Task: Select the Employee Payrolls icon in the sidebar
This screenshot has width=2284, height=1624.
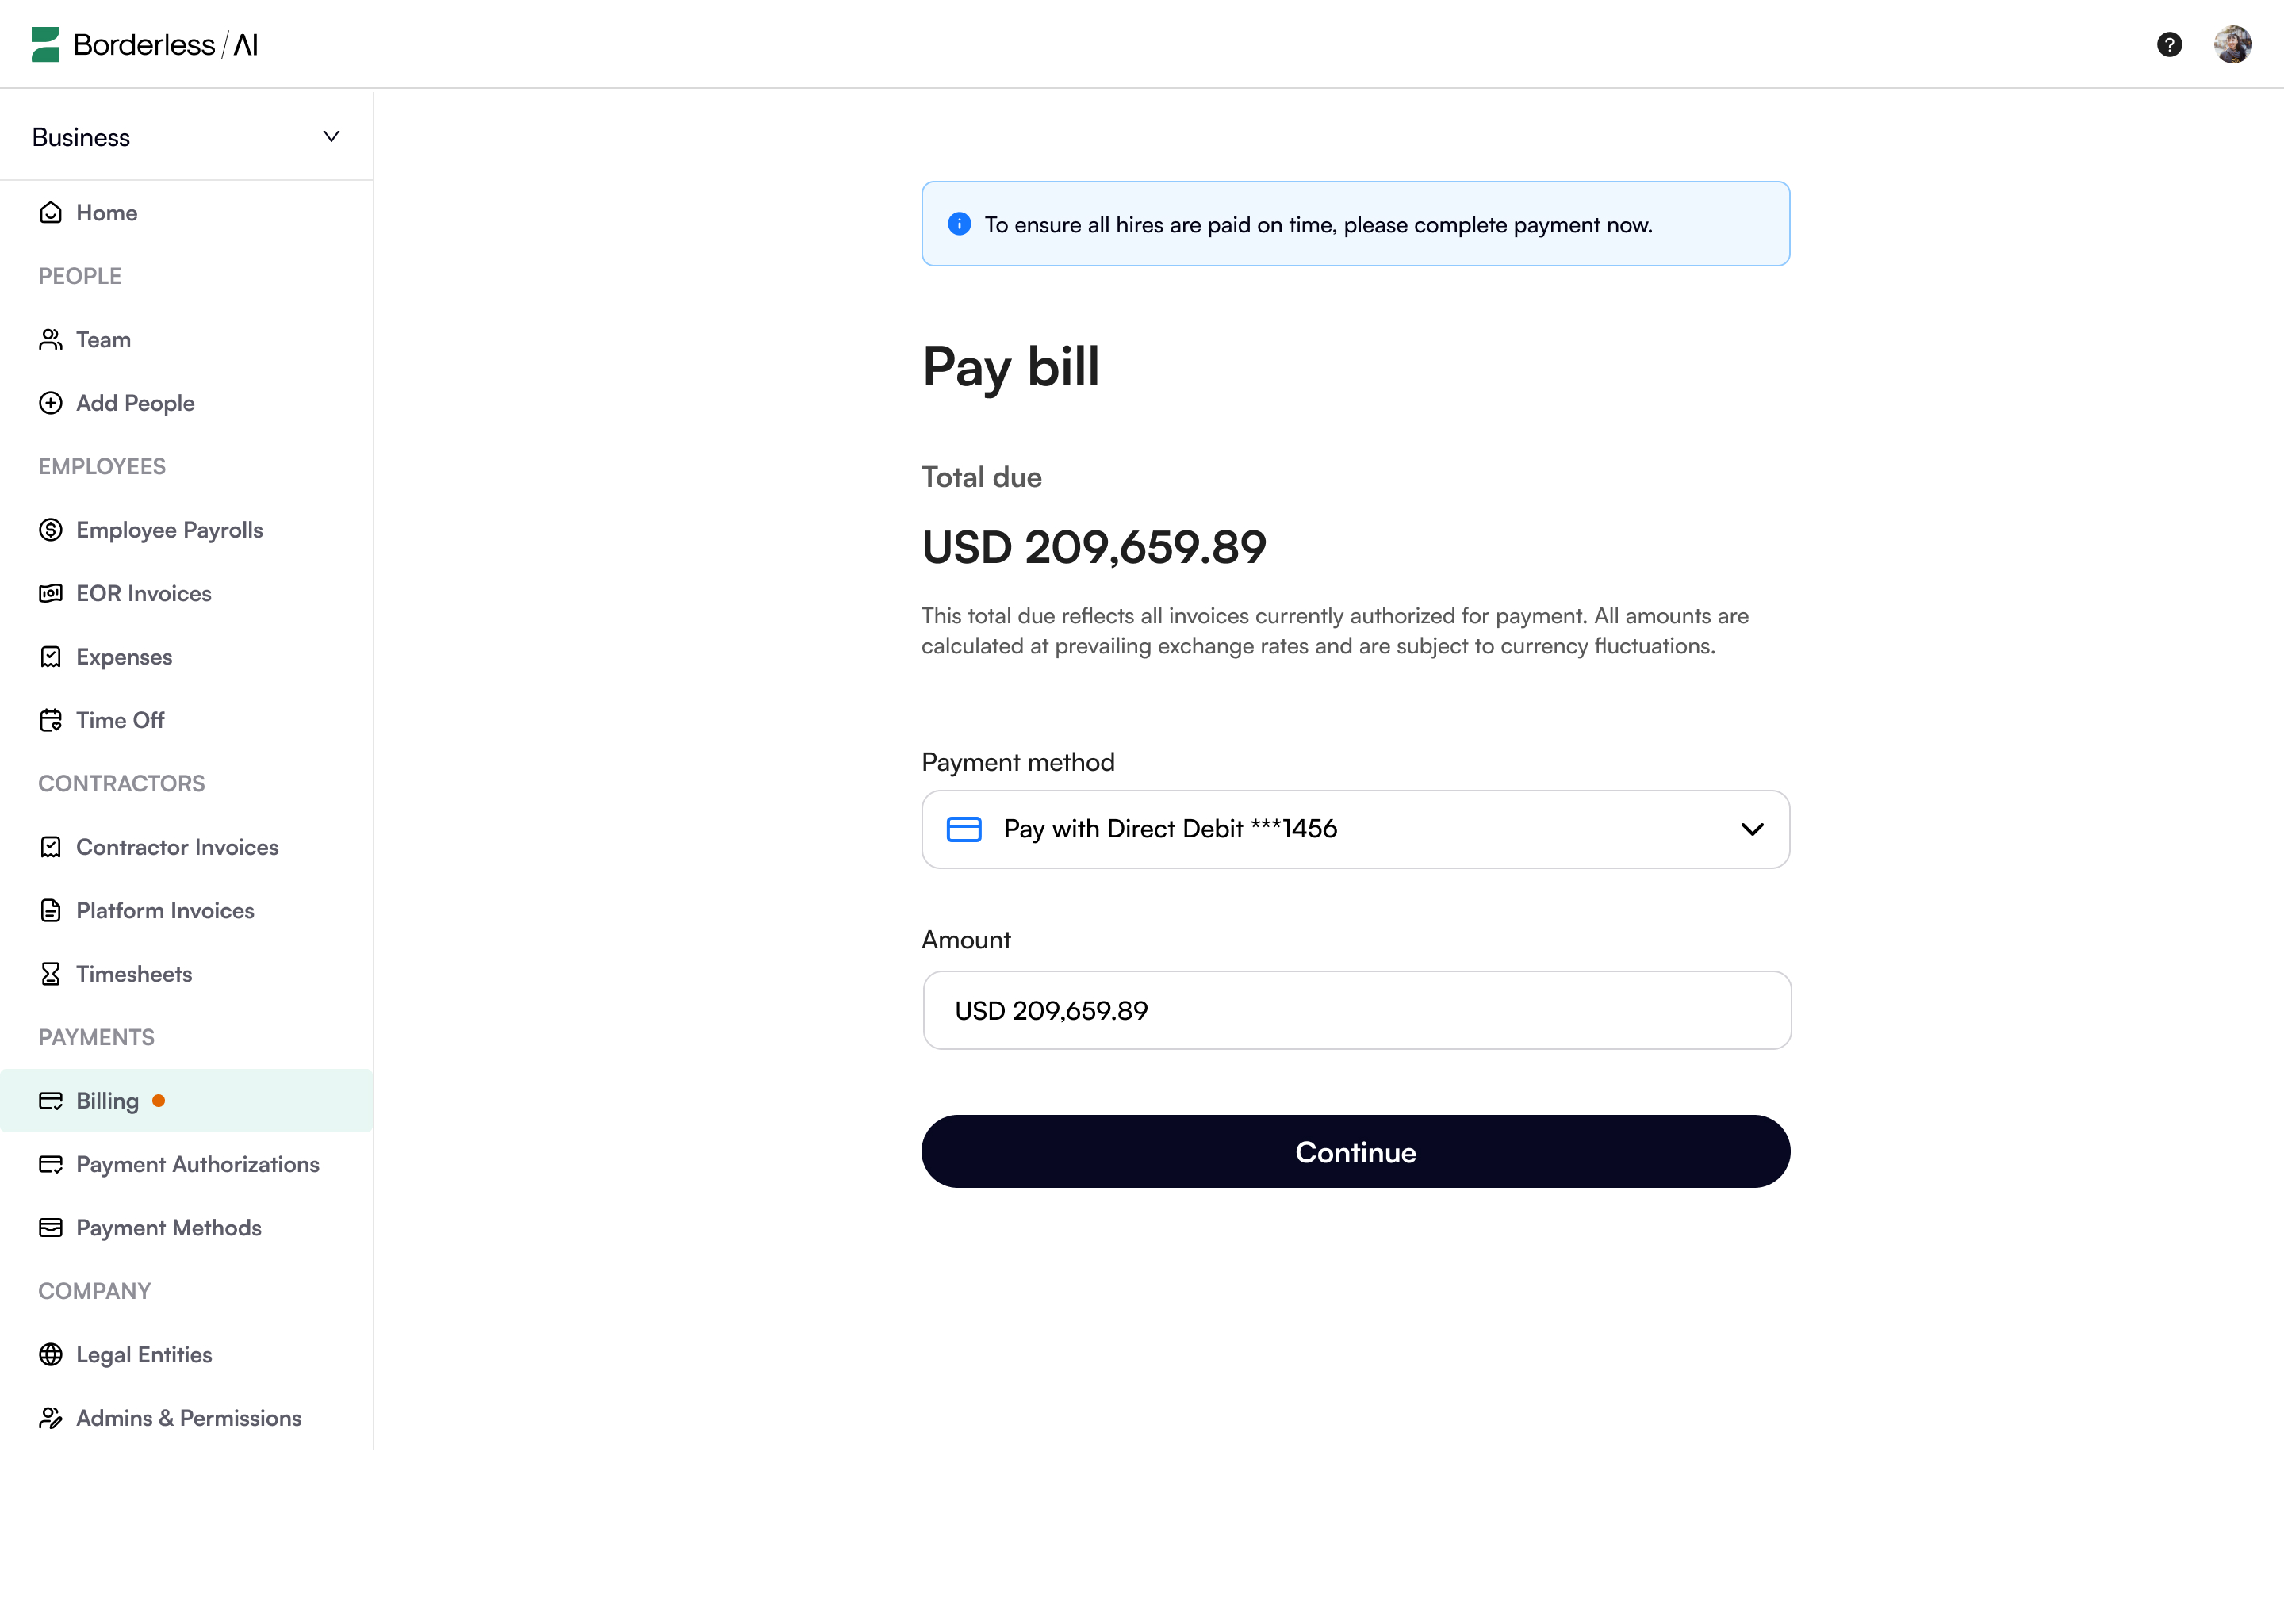Action: point(51,530)
